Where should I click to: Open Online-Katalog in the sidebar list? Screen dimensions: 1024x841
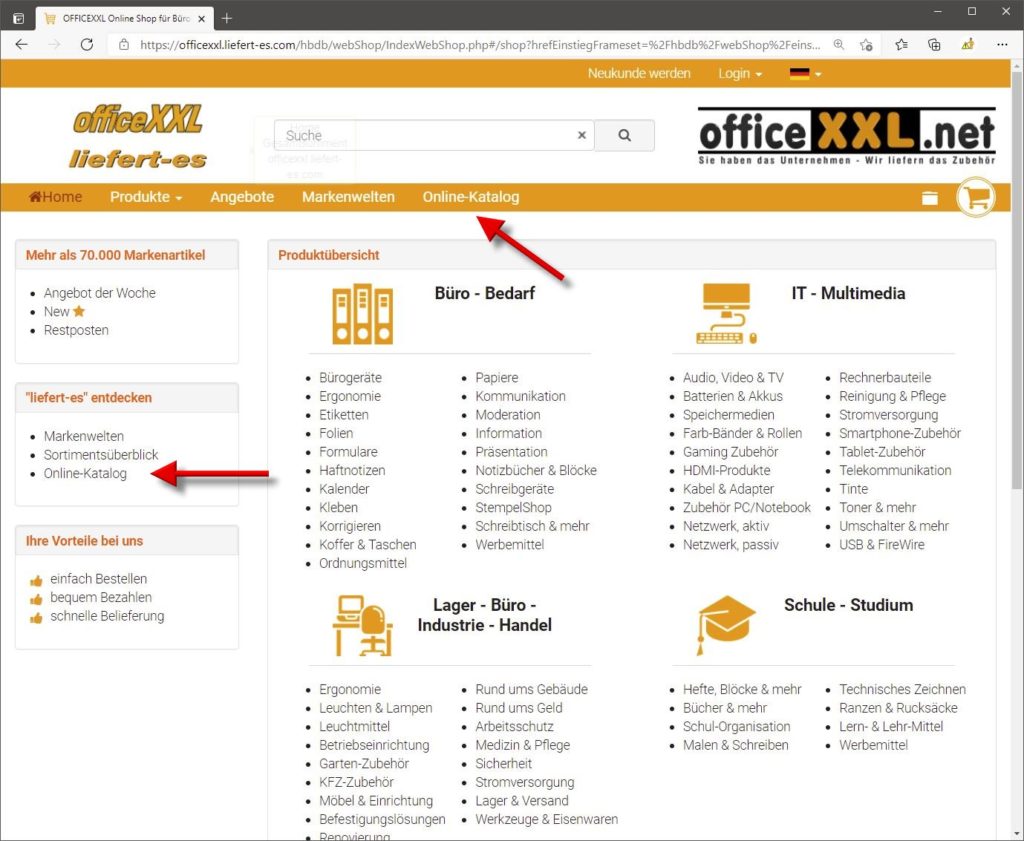(x=85, y=473)
